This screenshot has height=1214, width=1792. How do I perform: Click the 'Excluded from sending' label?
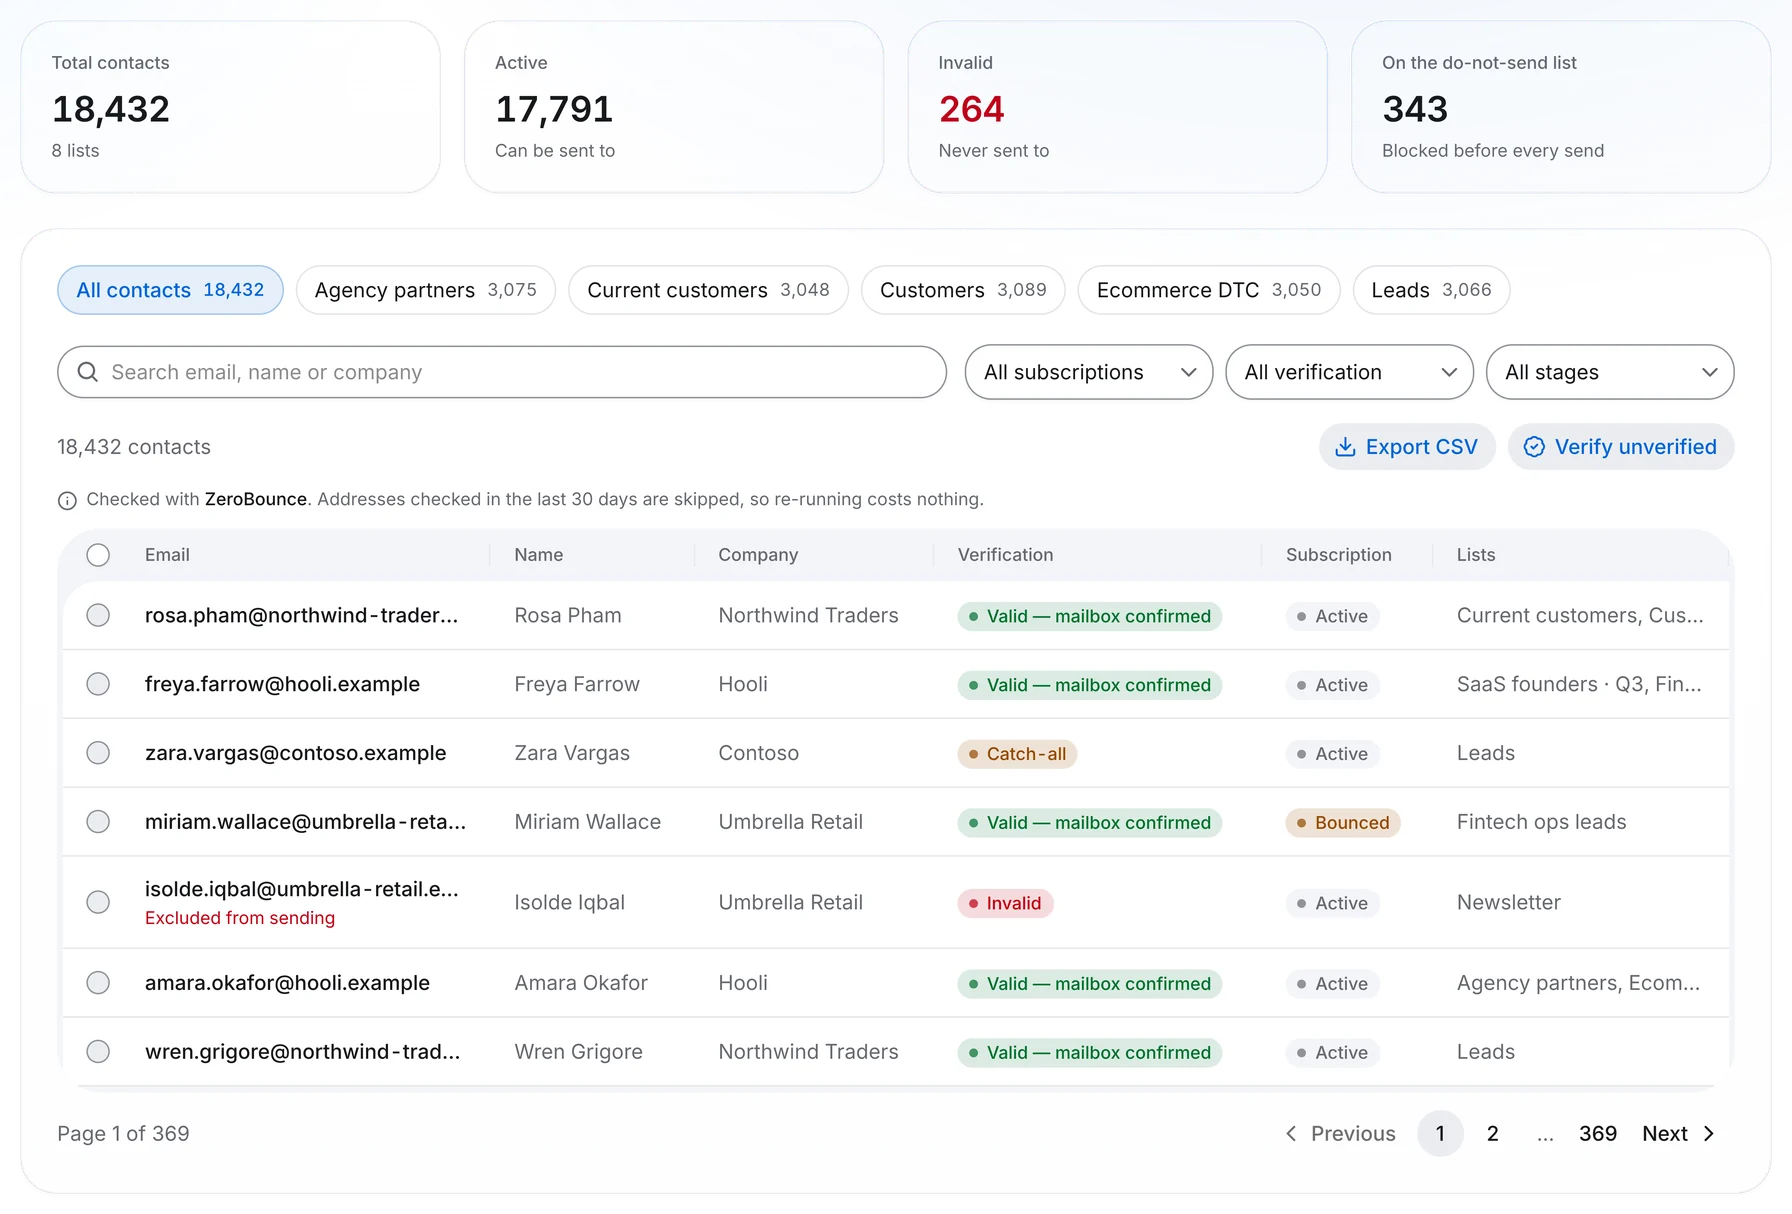click(240, 918)
